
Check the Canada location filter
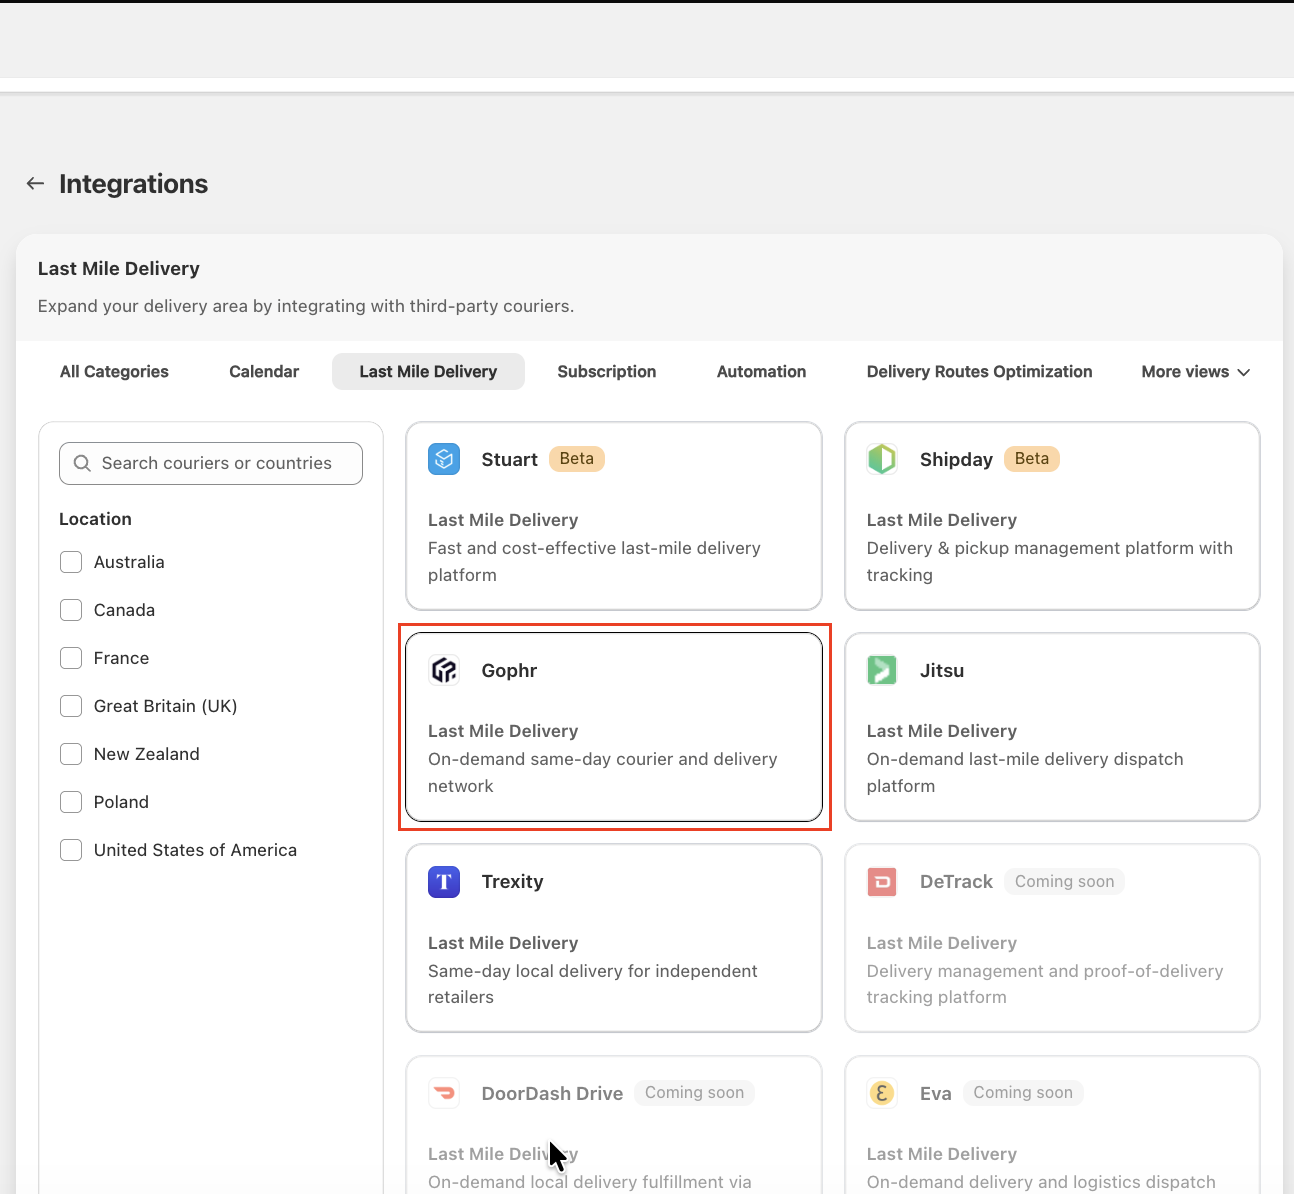(71, 610)
